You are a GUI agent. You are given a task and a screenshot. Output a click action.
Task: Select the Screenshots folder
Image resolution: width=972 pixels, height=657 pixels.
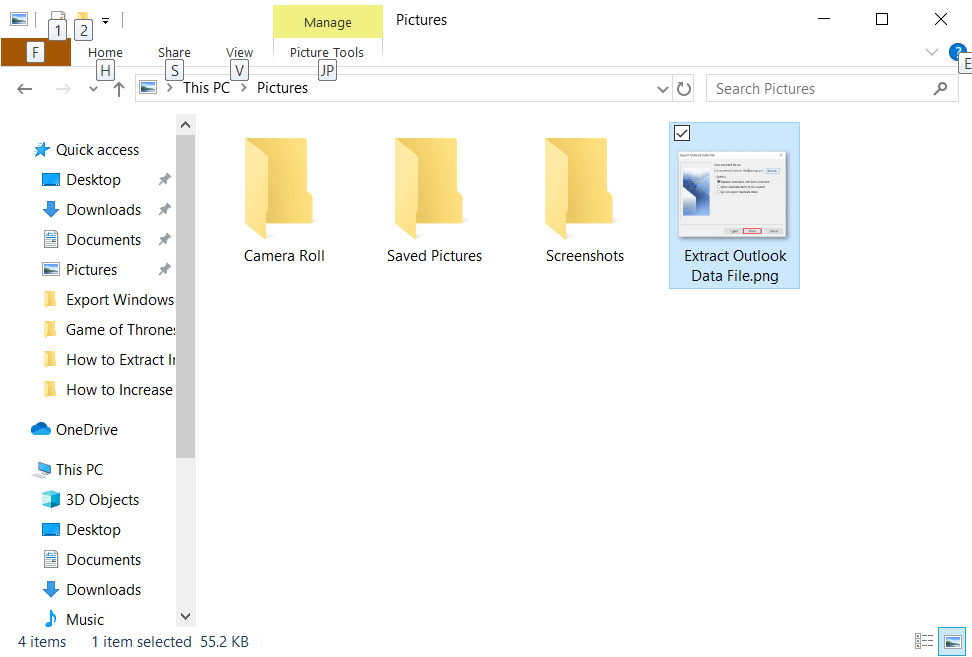(585, 200)
